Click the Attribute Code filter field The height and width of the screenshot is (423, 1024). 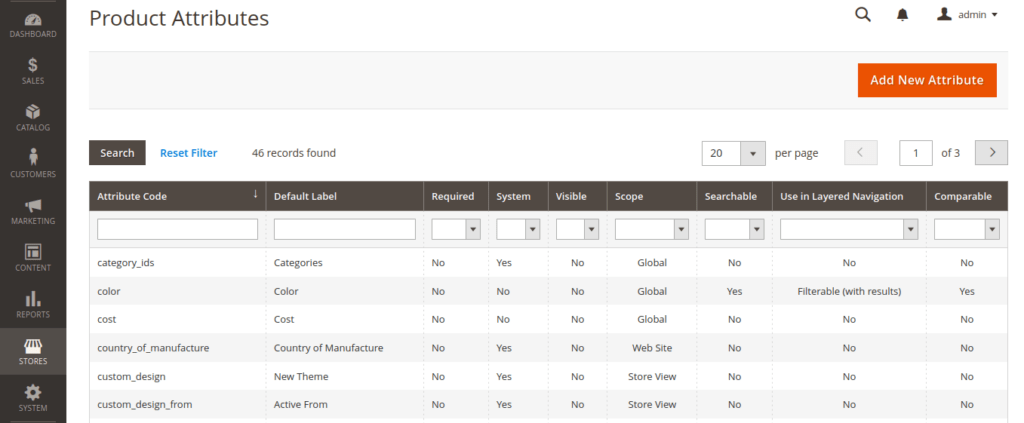(x=177, y=230)
